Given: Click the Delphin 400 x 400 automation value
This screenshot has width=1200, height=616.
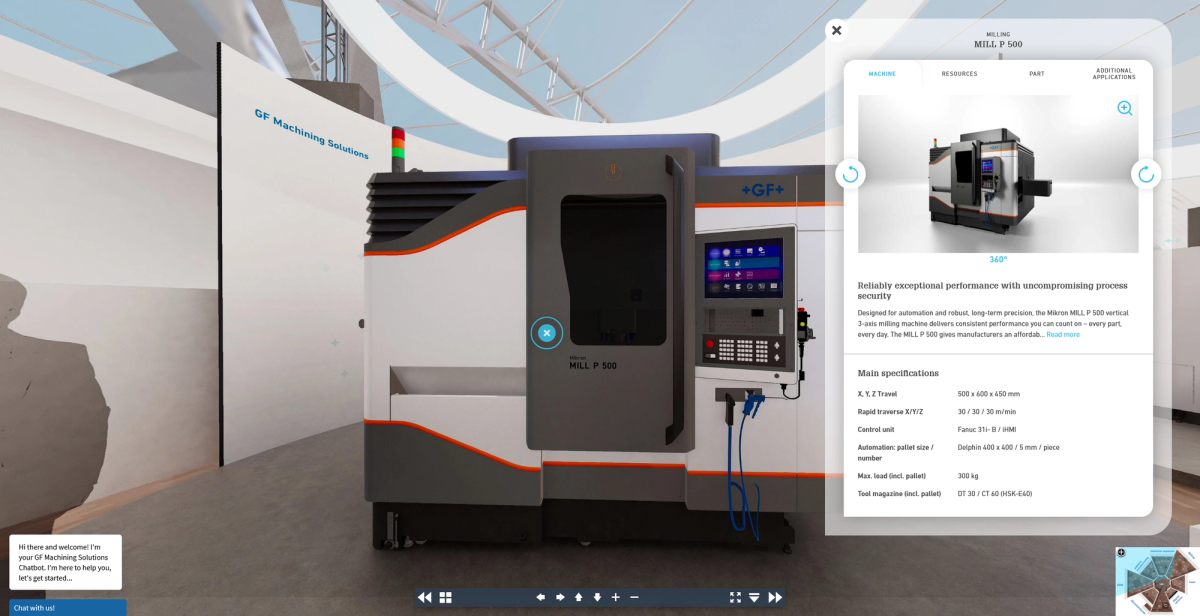Looking at the screenshot, I should coord(1008,447).
